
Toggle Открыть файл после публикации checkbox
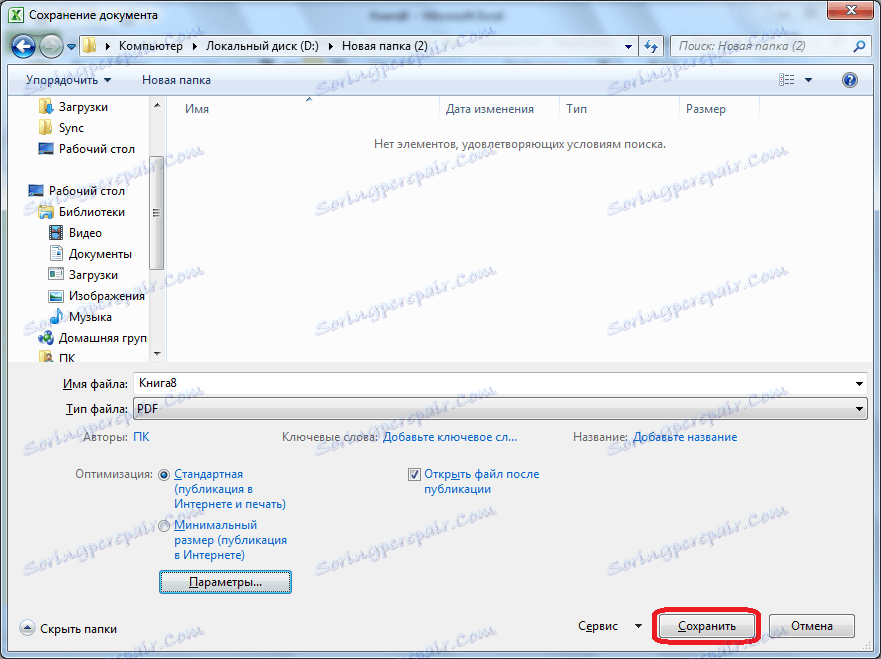pyautogui.click(x=414, y=475)
